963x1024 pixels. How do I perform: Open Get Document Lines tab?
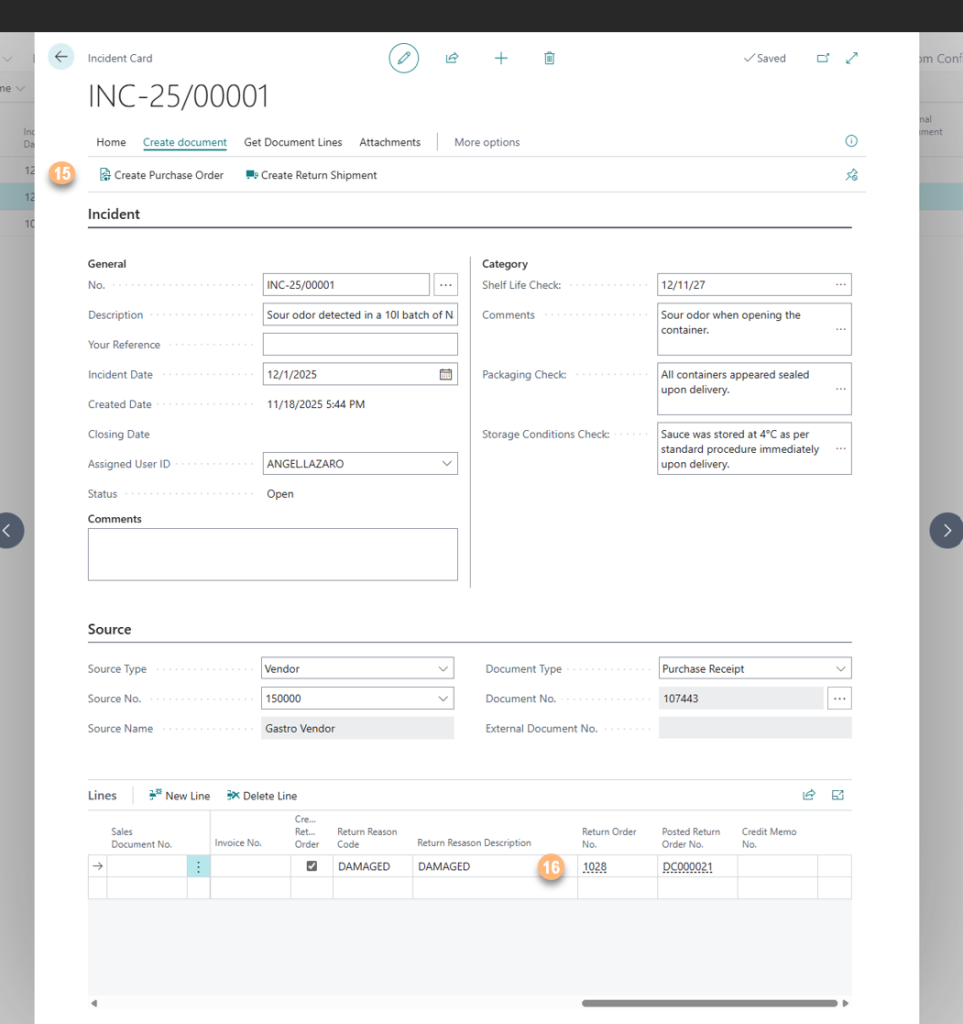(x=293, y=142)
